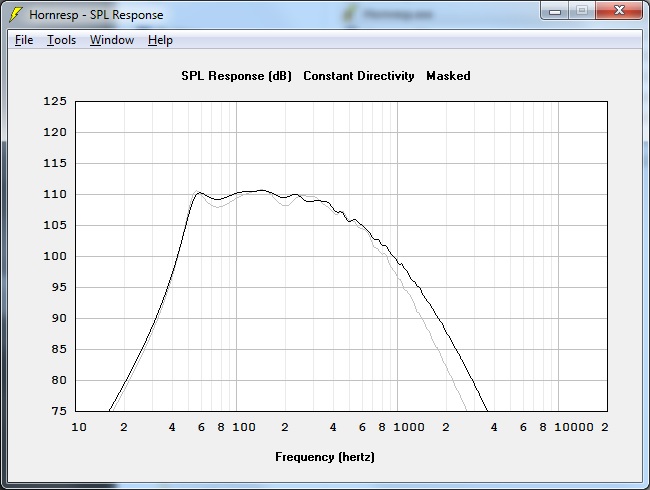Viewport: 650px width, 490px height.
Task: Click the 'Hornresp - SPL Response' window title
Action: (x=96, y=15)
